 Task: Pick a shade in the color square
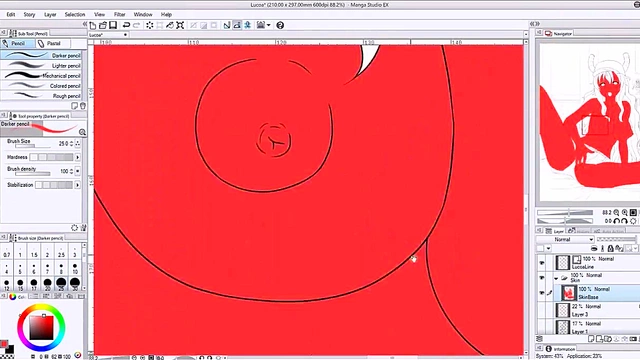point(41,328)
